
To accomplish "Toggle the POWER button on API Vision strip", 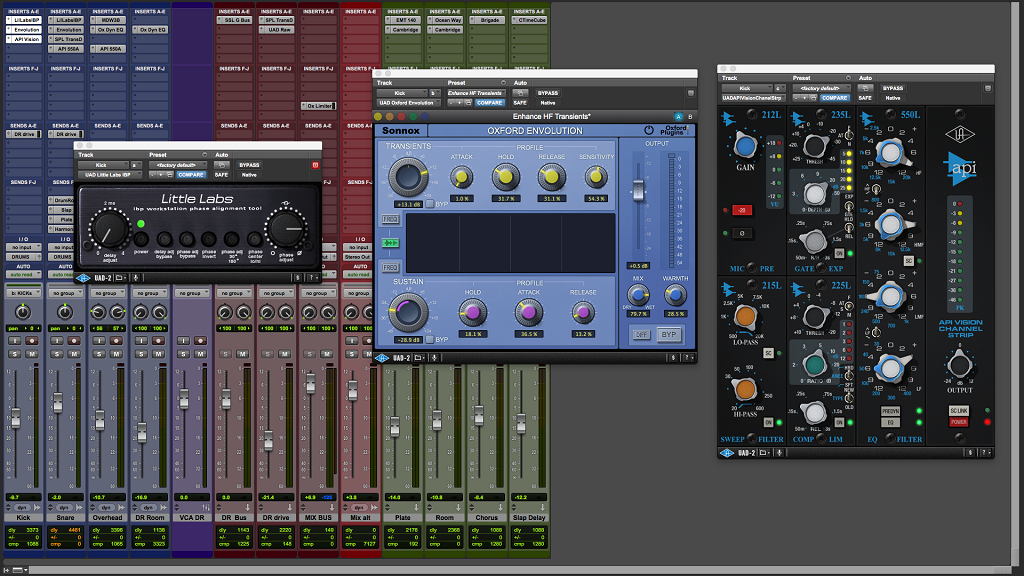I will coord(959,422).
